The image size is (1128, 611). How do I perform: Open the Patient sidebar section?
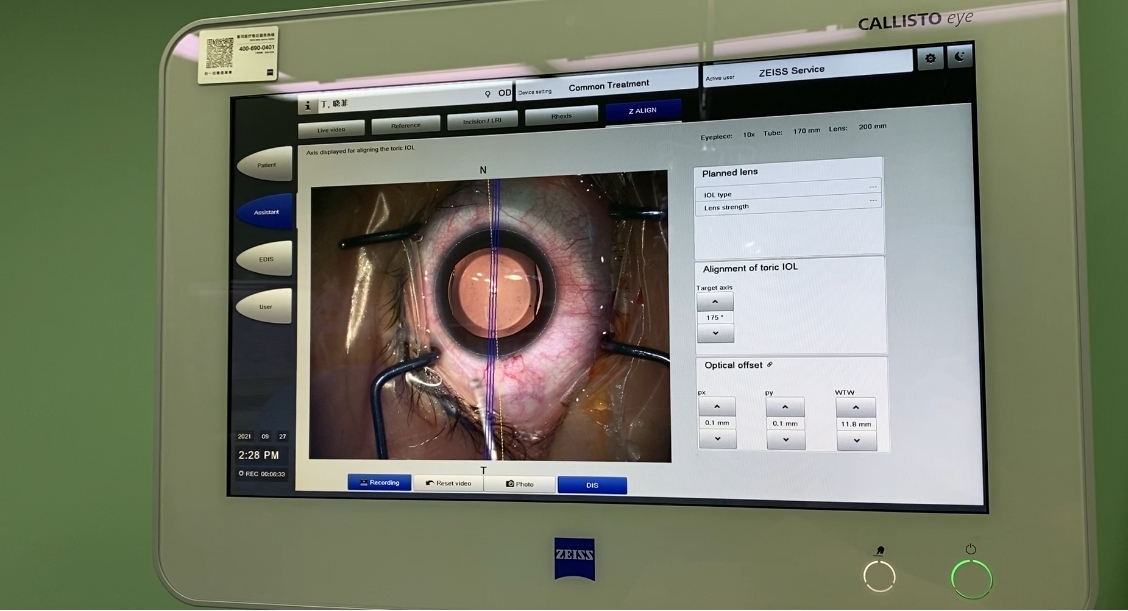tap(265, 165)
